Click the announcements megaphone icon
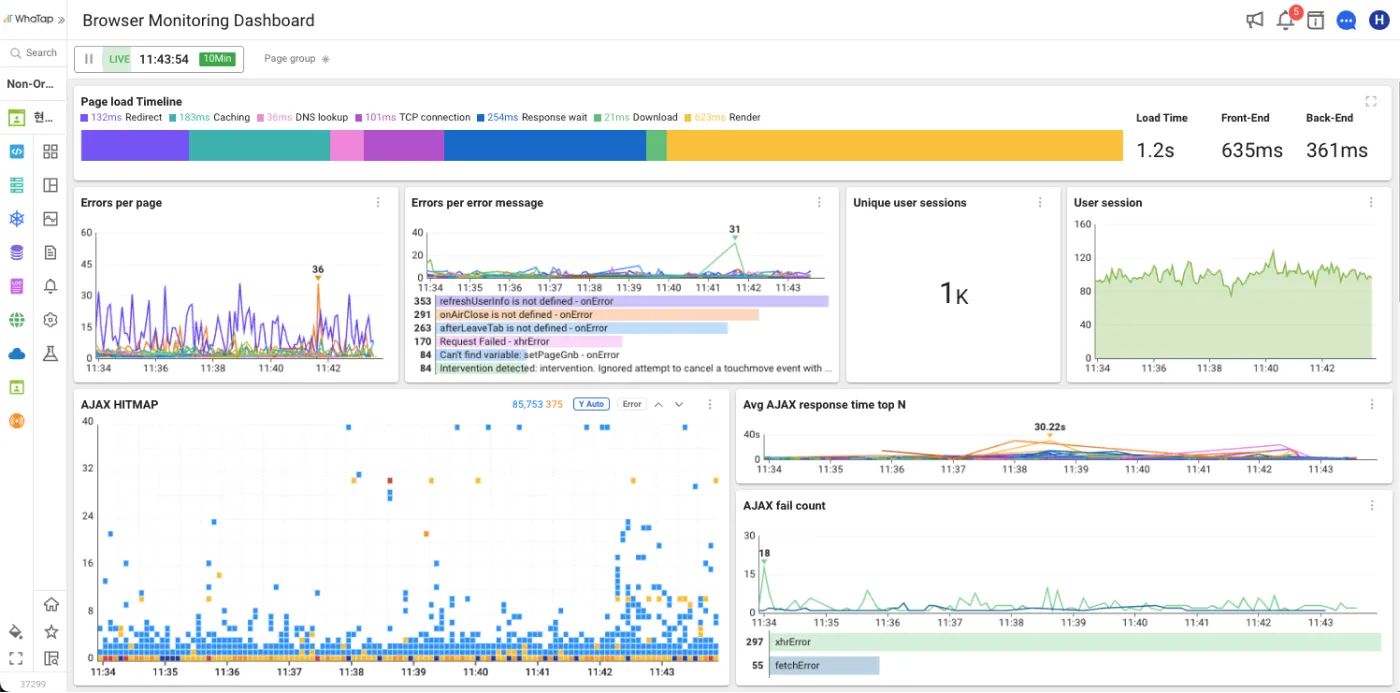 pos(1254,20)
